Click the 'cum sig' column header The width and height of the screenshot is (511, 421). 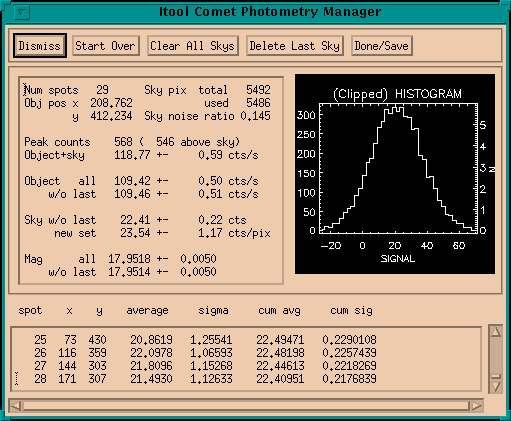click(351, 311)
